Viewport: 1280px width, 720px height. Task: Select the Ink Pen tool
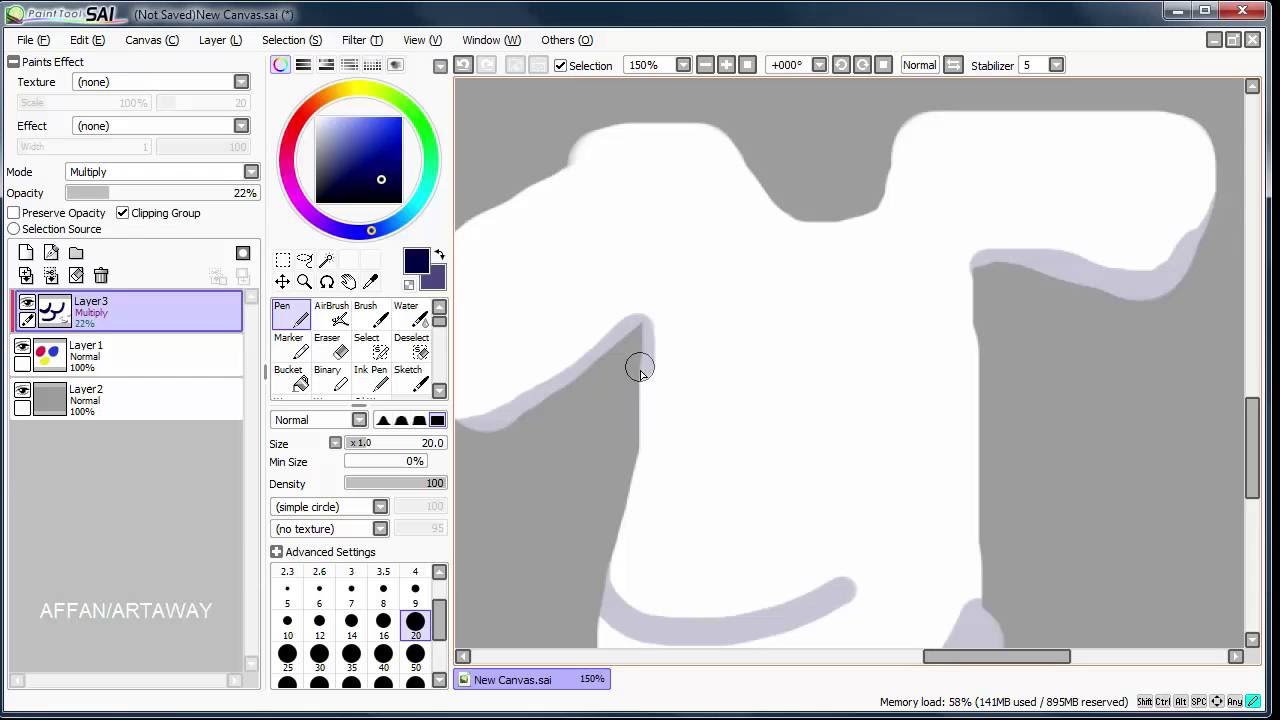point(371,378)
